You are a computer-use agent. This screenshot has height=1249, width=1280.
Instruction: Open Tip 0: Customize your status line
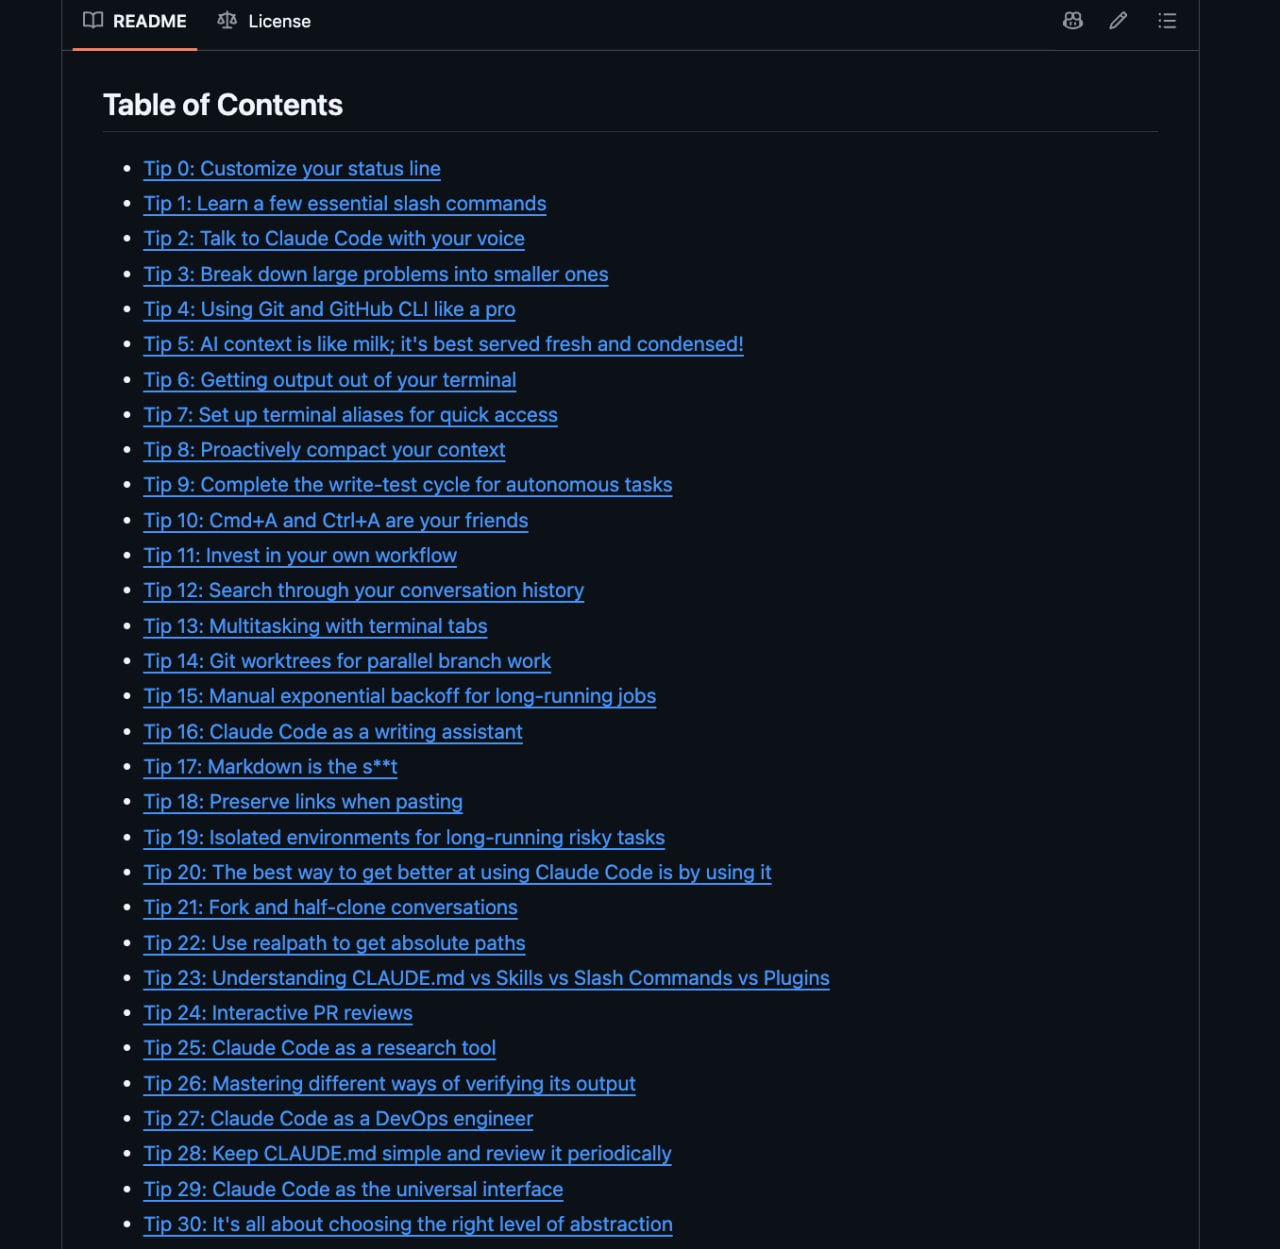click(292, 168)
